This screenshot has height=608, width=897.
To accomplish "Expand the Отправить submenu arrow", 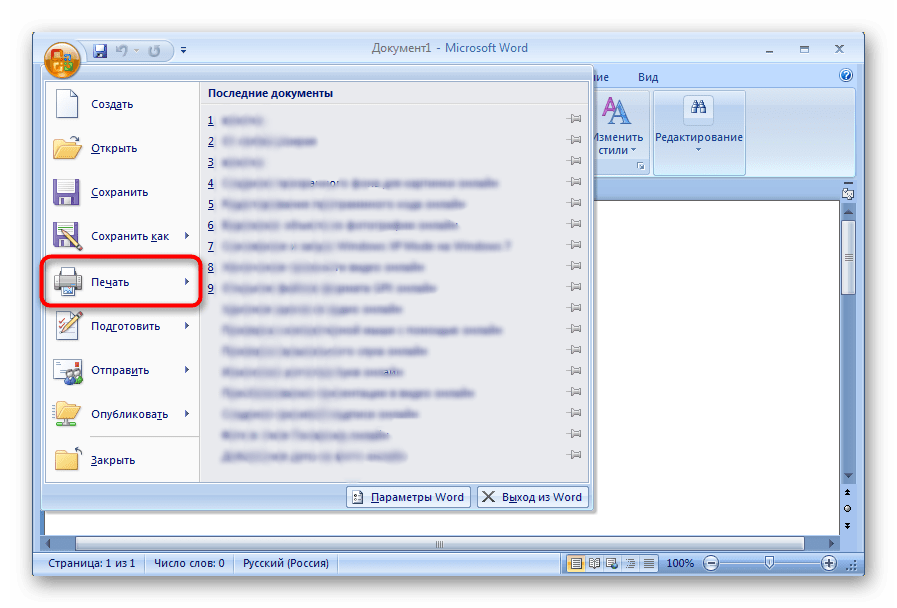I will [185, 370].
